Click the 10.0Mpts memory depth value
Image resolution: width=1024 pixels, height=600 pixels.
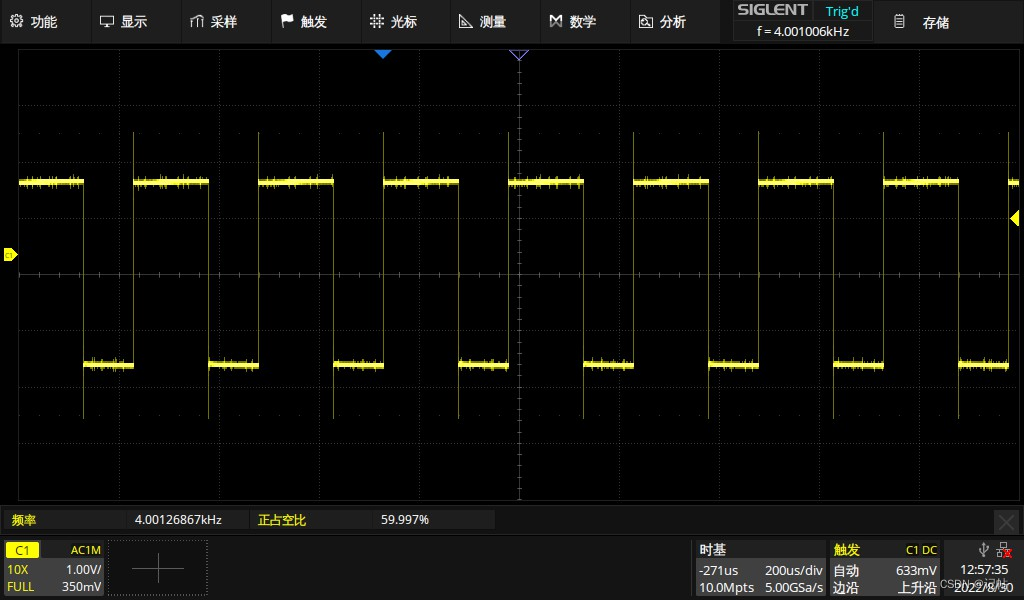click(x=726, y=588)
